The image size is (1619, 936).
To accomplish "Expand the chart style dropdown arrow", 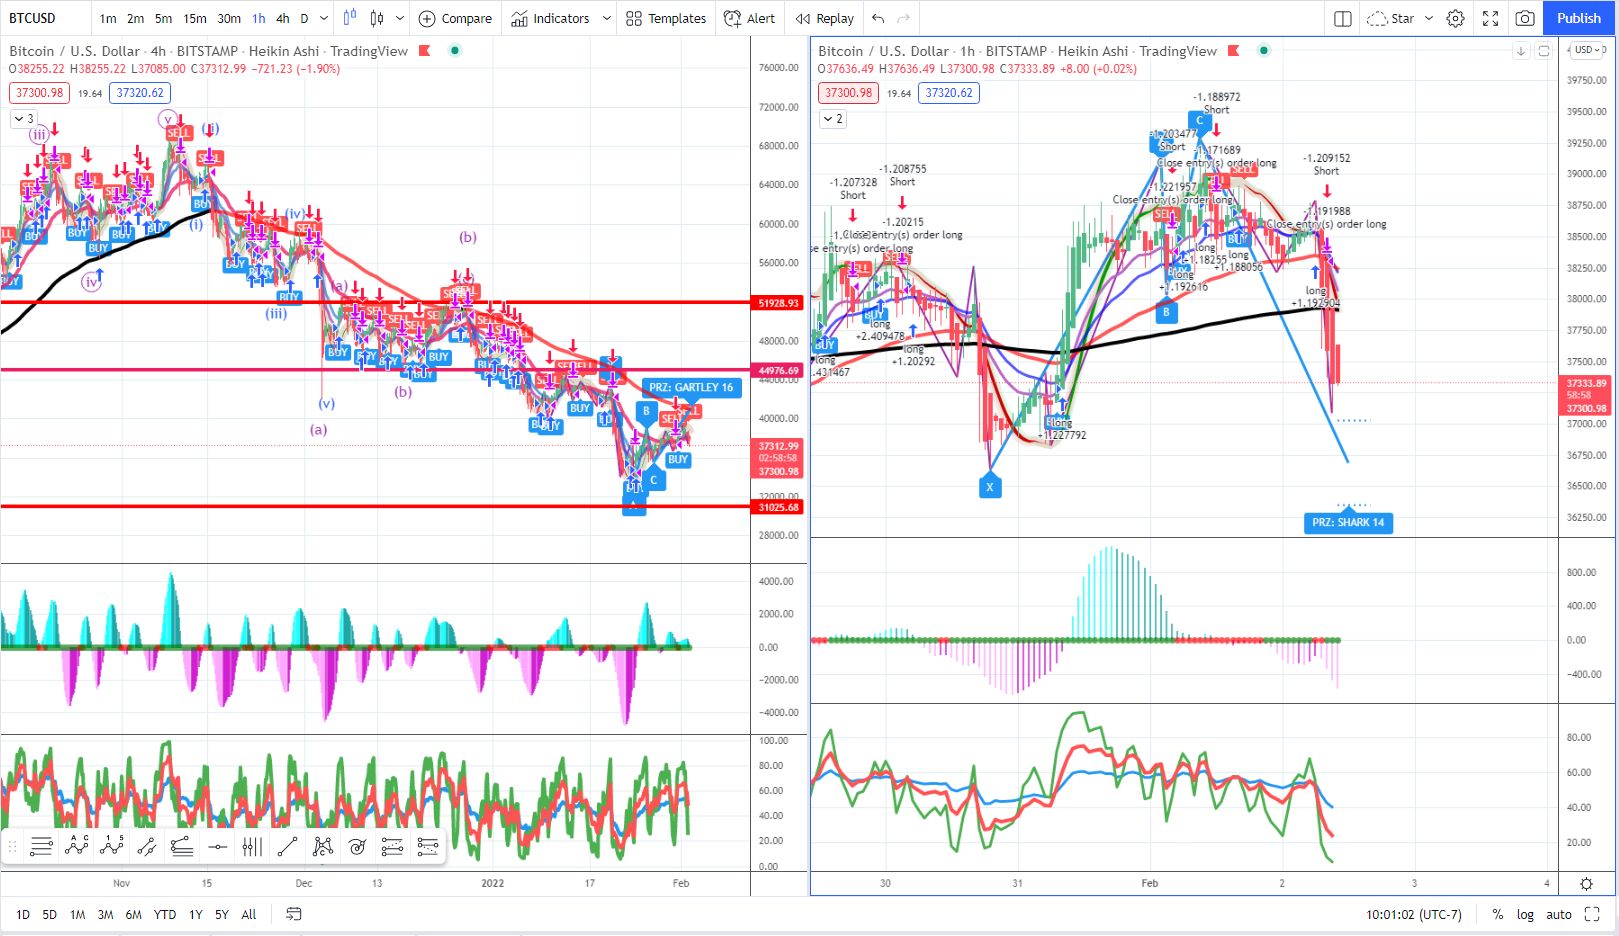I will coord(400,18).
